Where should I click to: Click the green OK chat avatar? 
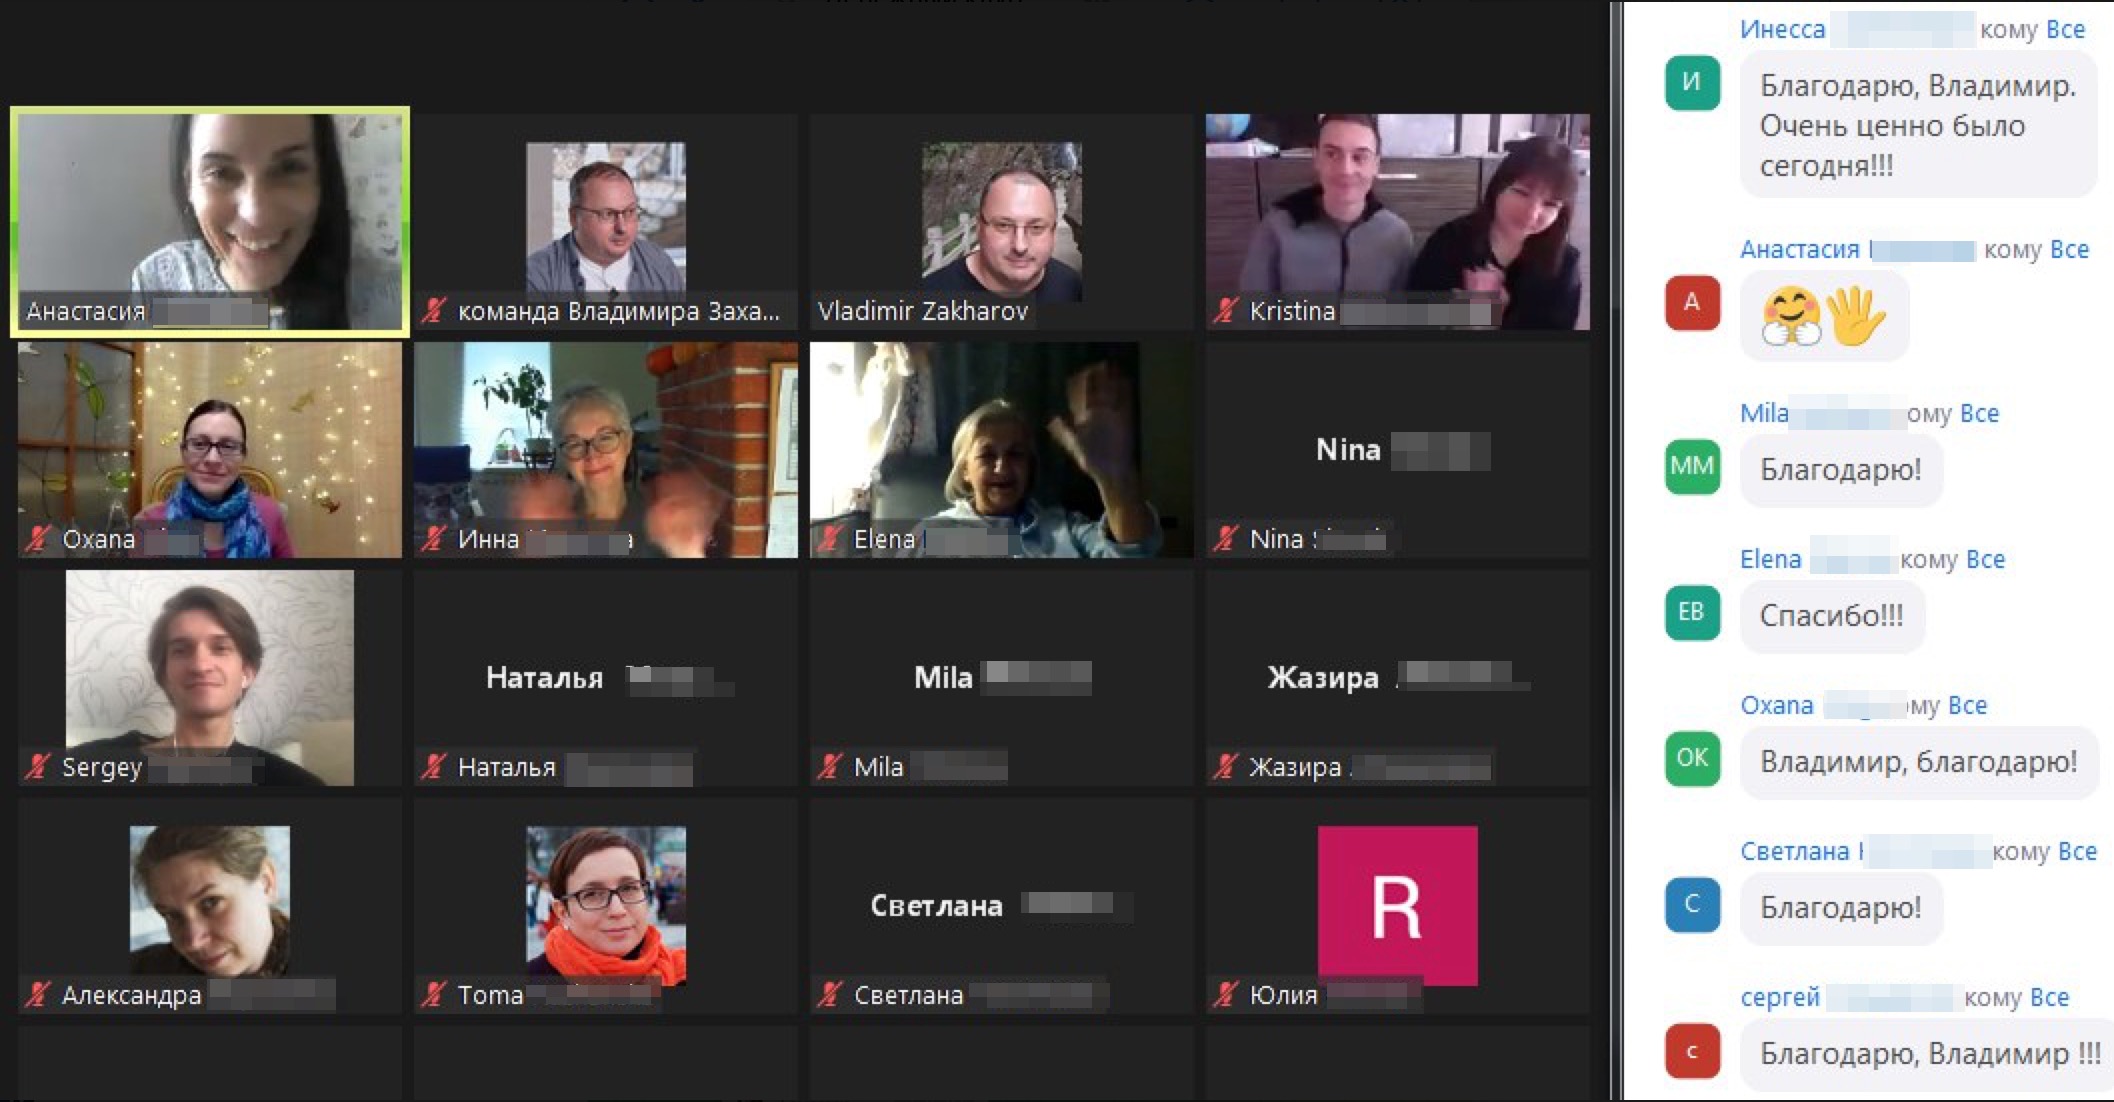[1692, 758]
